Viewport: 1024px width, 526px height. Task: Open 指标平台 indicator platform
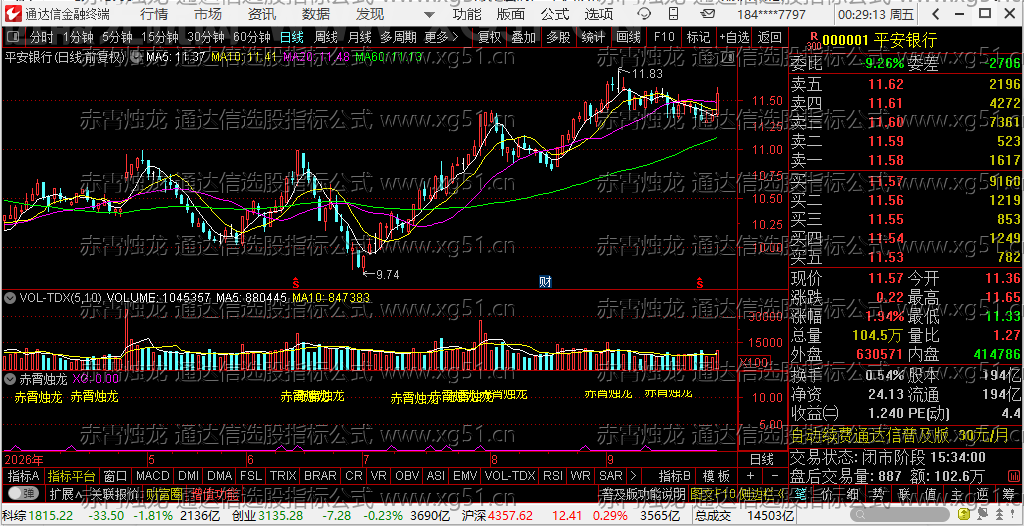coord(71,476)
